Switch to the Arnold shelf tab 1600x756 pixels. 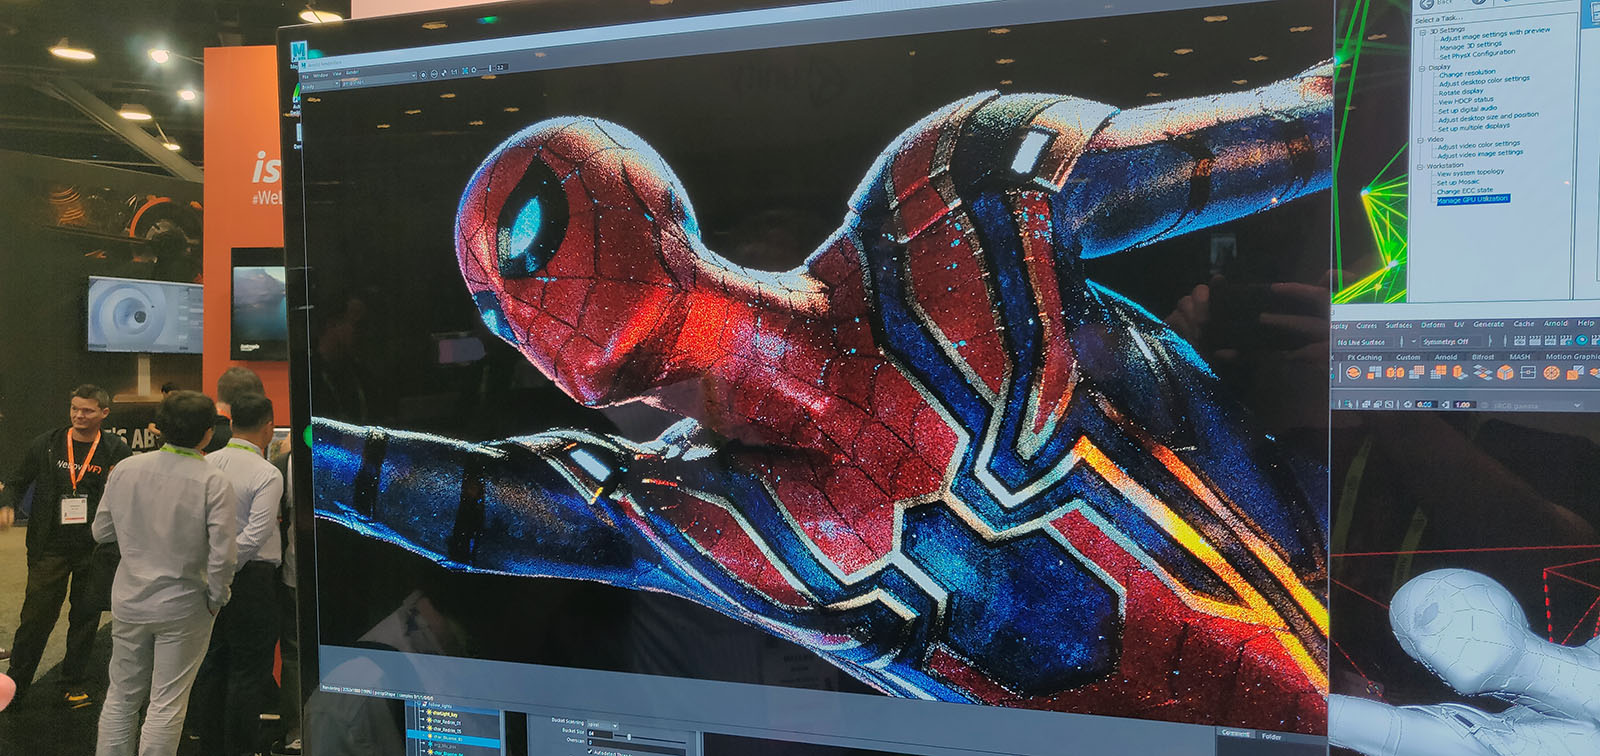[x=1446, y=357]
